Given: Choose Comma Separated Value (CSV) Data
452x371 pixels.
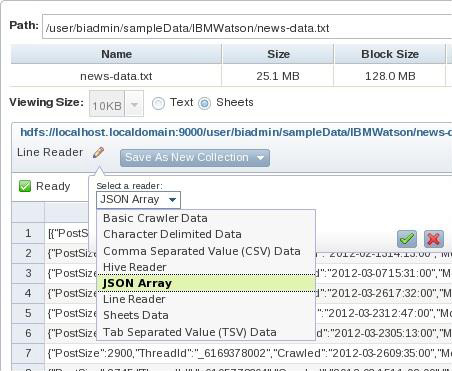Looking at the screenshot, I should [x=206, y=251].
